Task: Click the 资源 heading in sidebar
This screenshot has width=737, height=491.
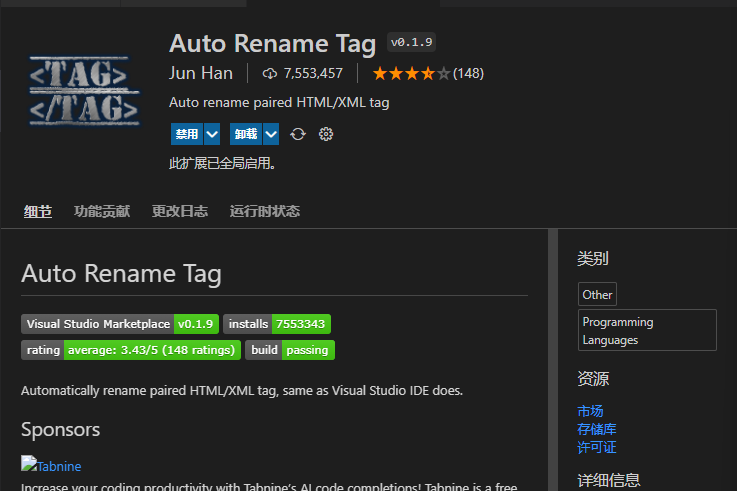Action: click(593, 379)
